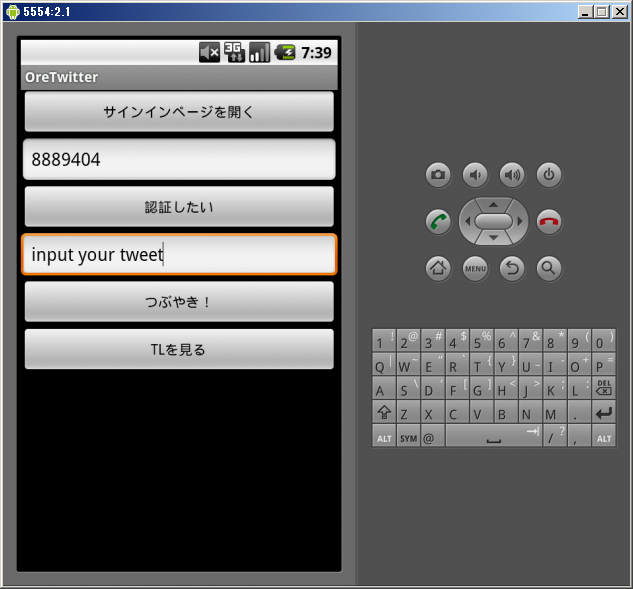Click the L key

pyautogui.click(x=579, y=388)
